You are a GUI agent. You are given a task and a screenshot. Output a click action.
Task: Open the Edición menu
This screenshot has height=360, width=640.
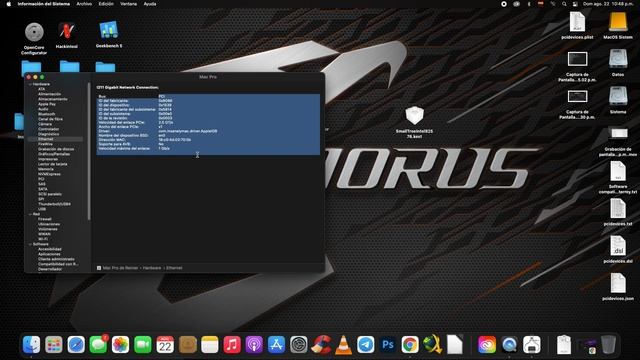click(x=106, y=4)
